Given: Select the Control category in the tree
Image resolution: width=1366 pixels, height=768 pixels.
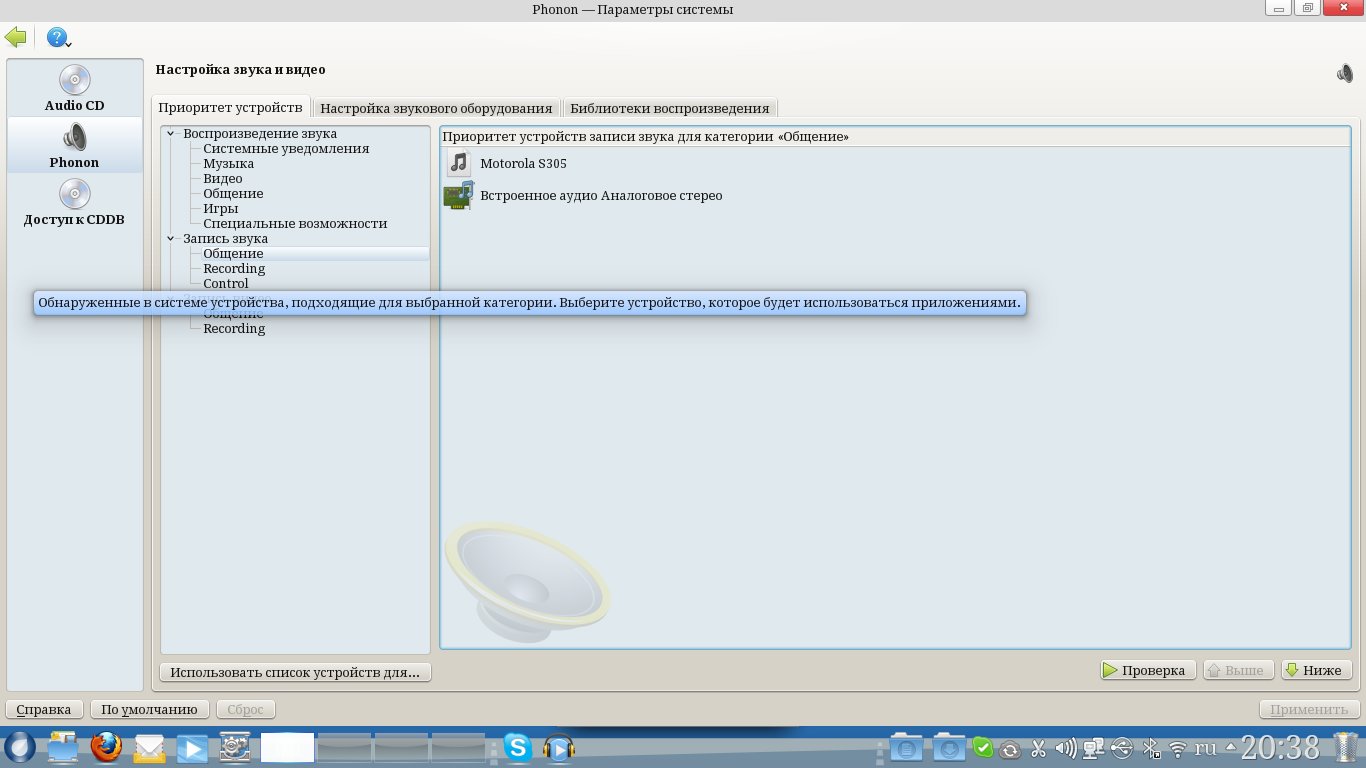Looking at the screenshot, I should click(x=226, y=283).
